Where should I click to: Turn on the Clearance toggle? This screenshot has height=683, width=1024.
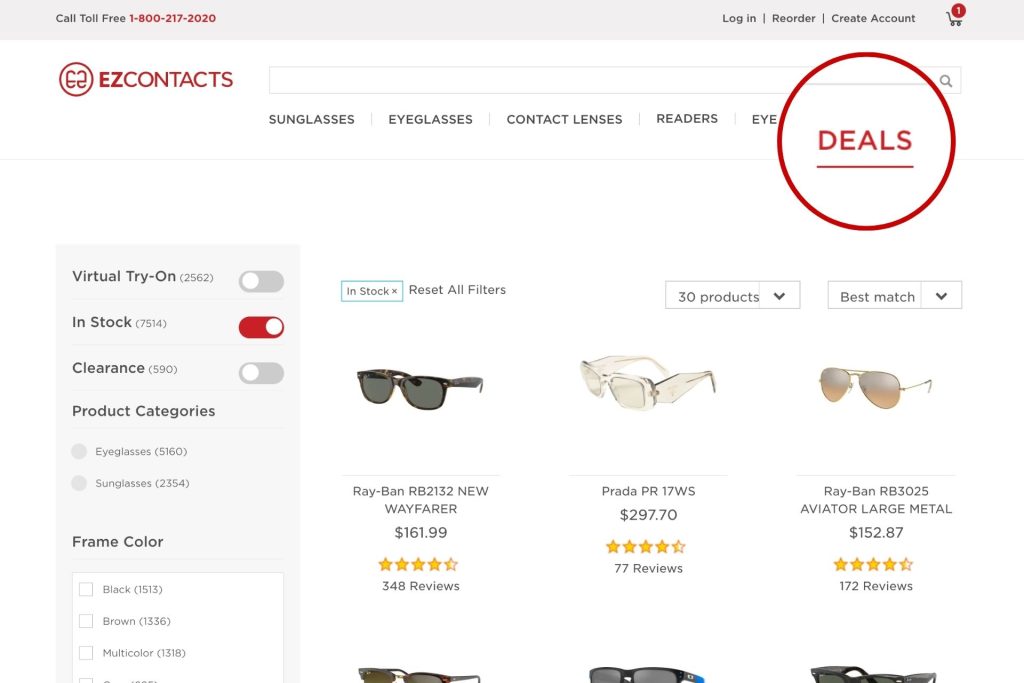click(261, 372)
